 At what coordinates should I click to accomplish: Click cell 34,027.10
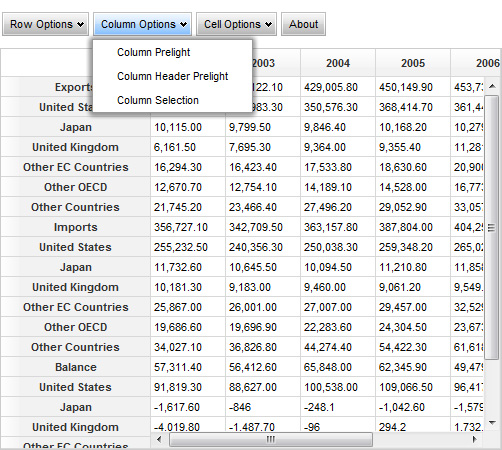[x=188, y=347]
